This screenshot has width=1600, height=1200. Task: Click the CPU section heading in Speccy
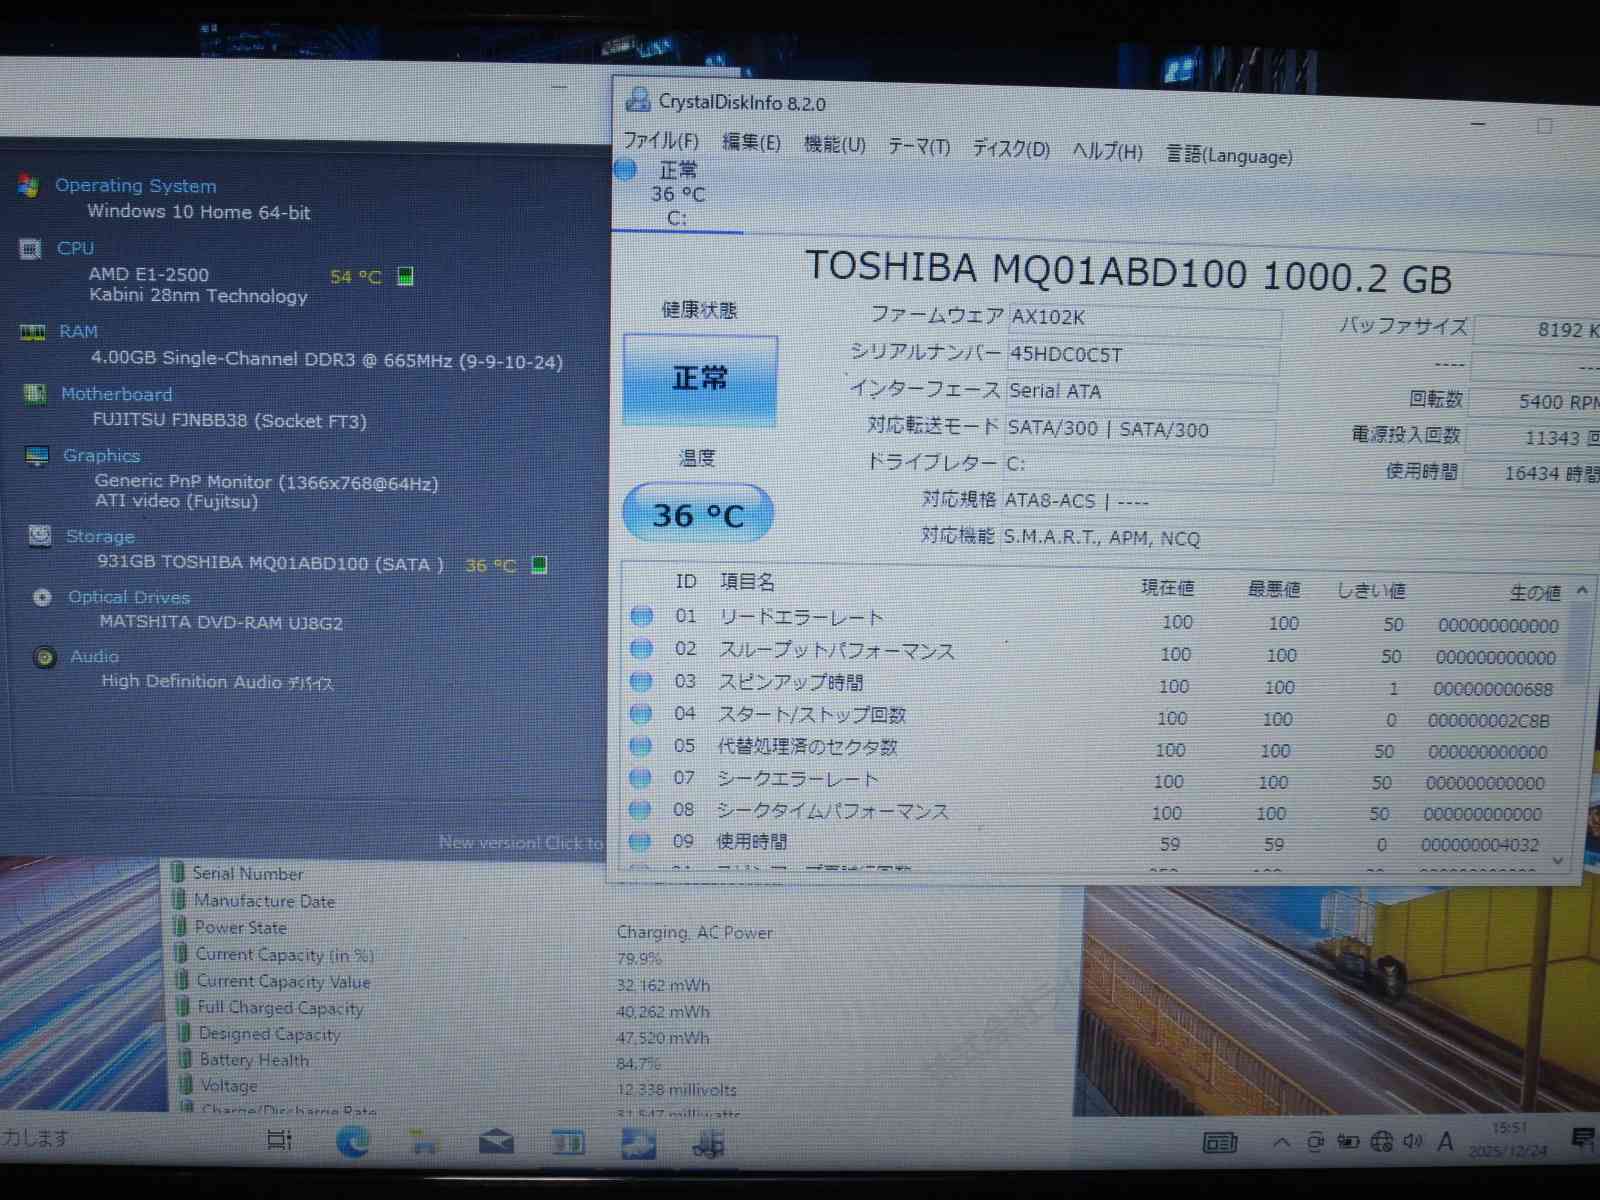75,248
